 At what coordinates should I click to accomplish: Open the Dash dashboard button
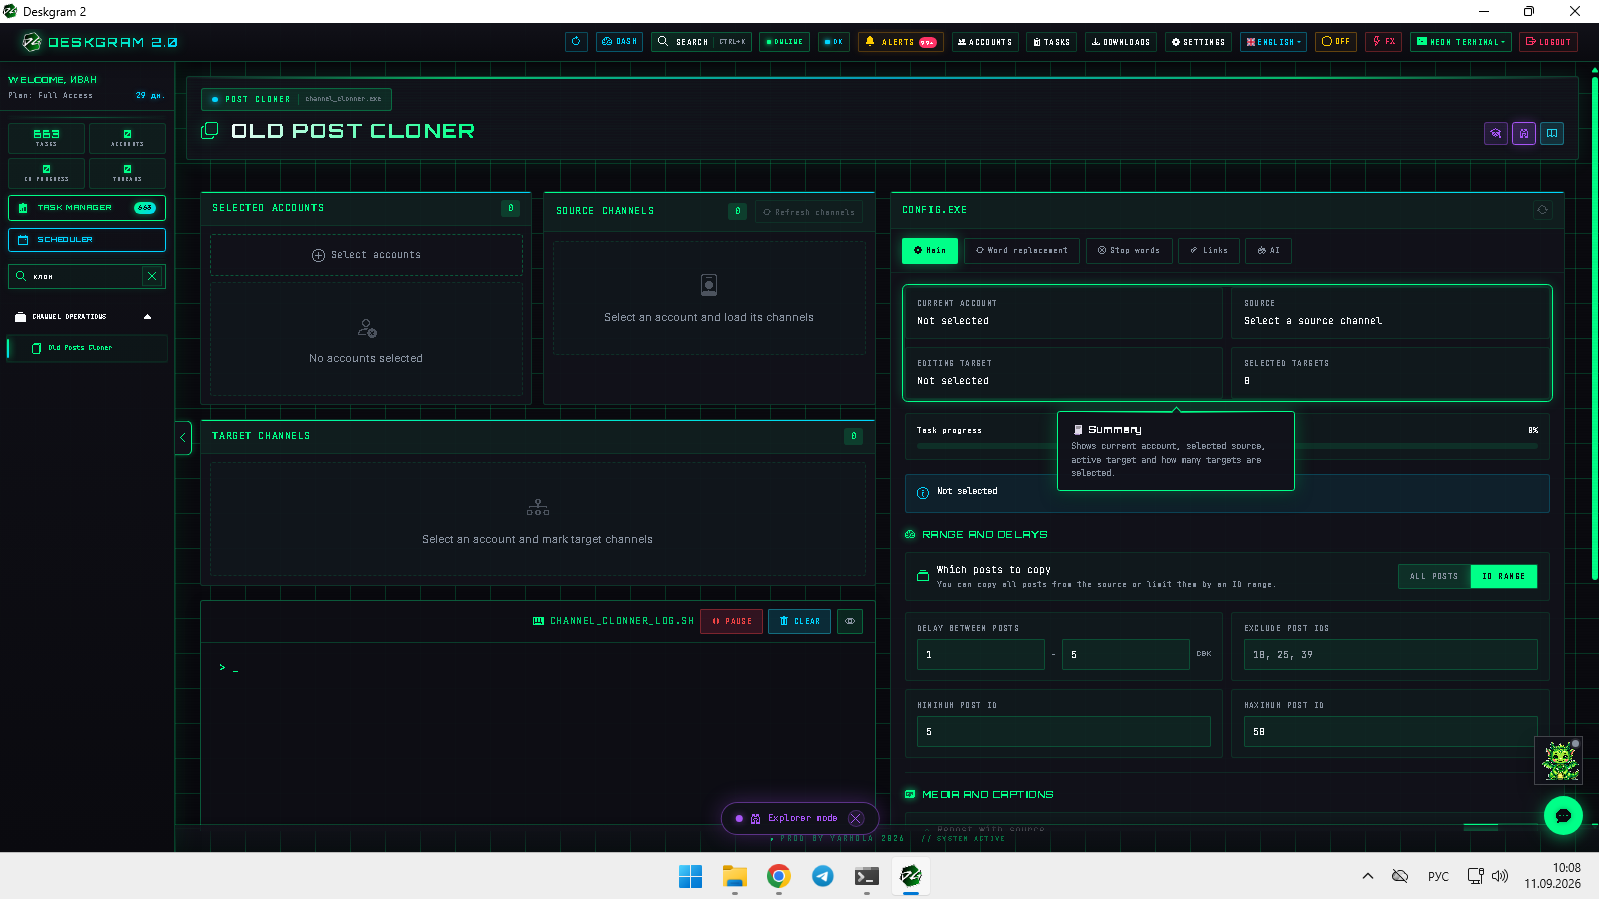click(619, 42)
